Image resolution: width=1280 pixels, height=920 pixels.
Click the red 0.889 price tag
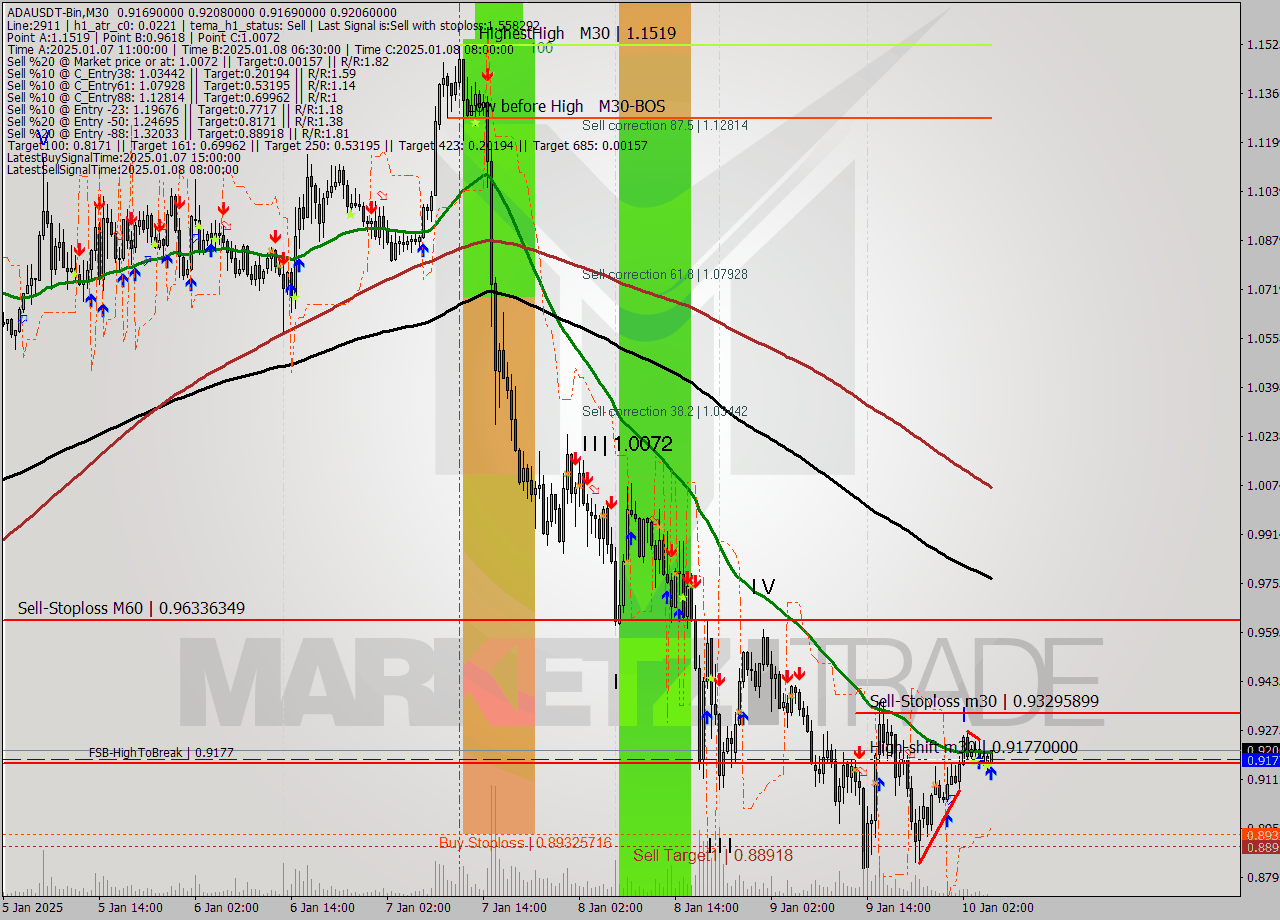coord(1260,847)
